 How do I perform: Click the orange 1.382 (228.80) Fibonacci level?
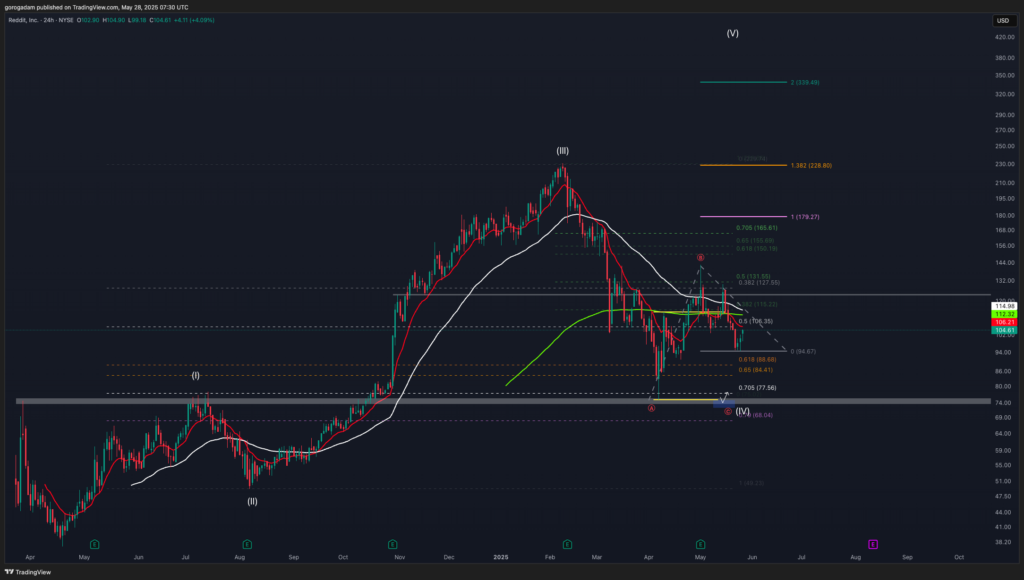tap(743, 165)
